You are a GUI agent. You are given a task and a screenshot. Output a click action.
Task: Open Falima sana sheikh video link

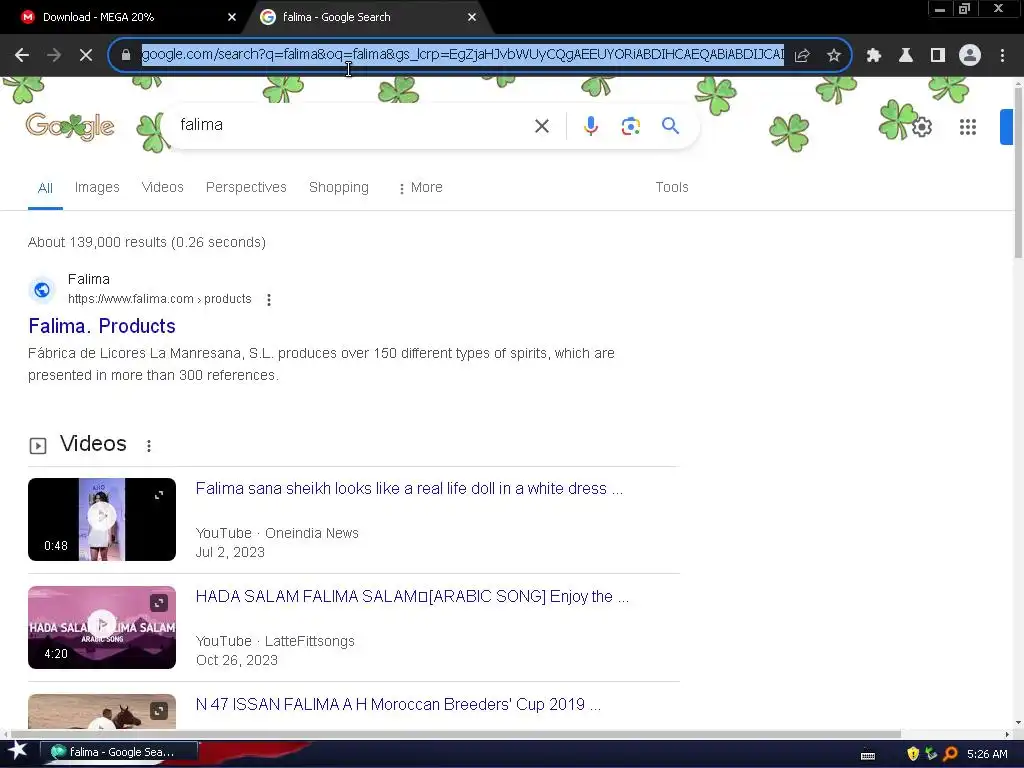(409, 488)
